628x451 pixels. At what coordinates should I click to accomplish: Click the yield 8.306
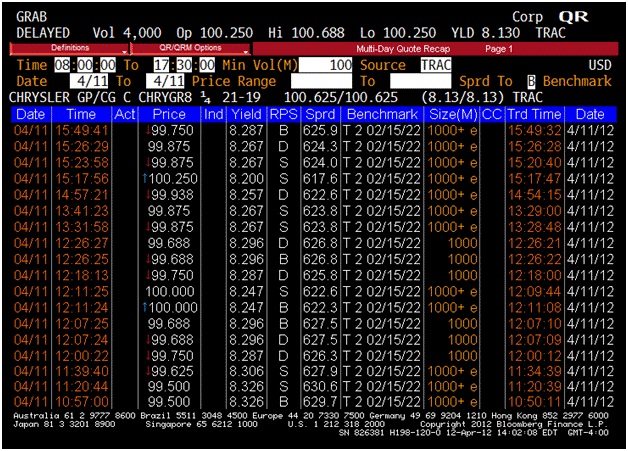point(246,371)
